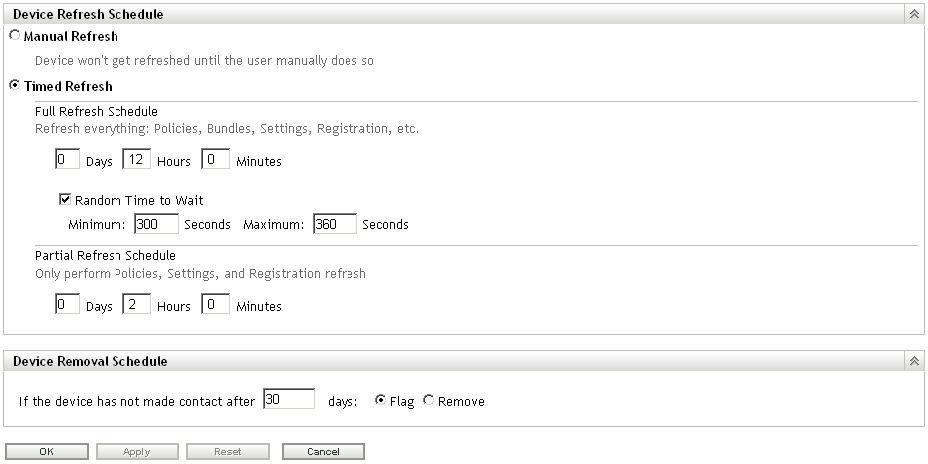Screen dimensions: 928x464
Task: Click the Device Removal Schedule header title
Action: [90, 361]
